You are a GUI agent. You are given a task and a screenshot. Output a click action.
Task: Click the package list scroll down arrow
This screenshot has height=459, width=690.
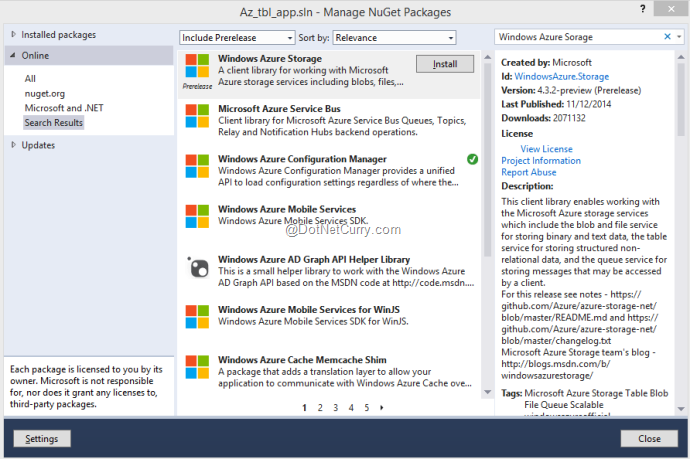pos(487,392)
